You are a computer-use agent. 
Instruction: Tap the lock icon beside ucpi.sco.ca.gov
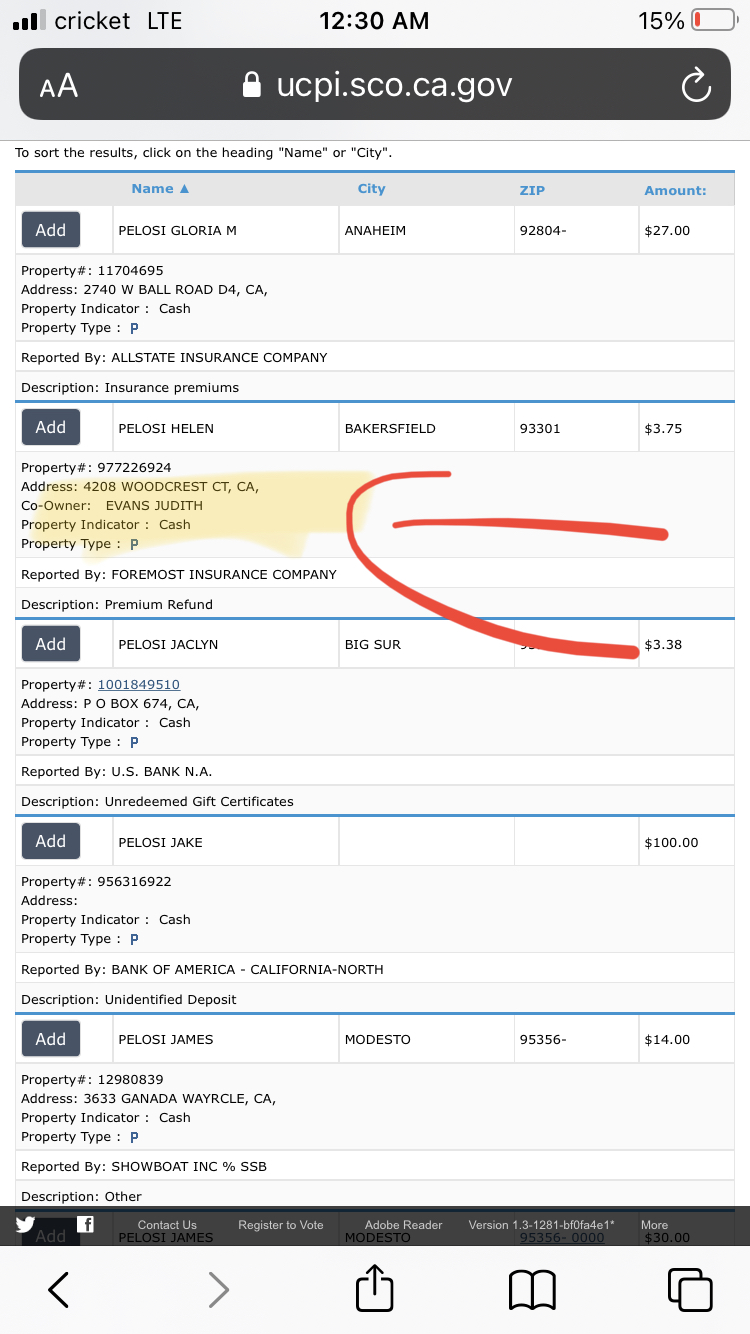point(253,85)
